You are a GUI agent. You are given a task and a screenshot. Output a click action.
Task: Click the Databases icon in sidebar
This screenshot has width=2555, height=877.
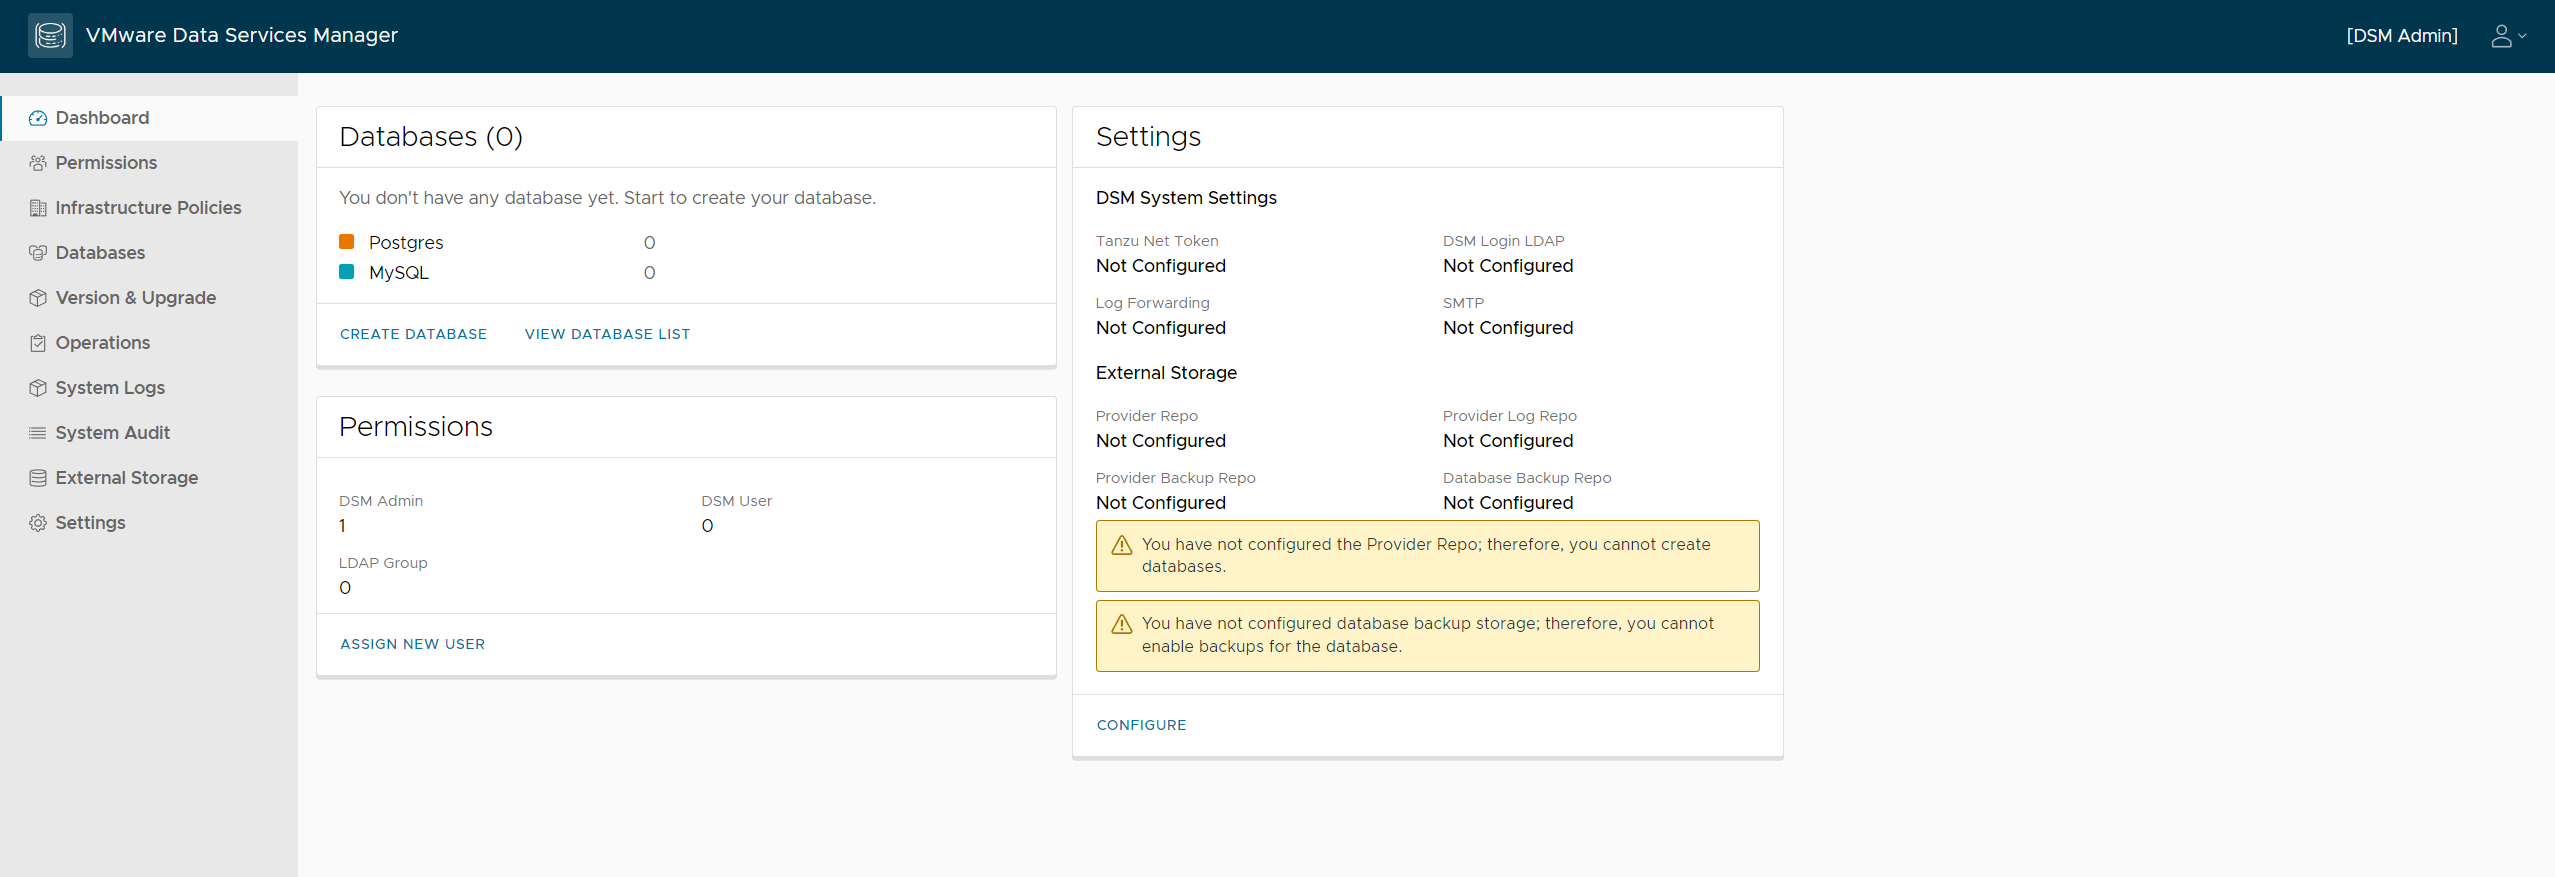click(x=38, y=253)
